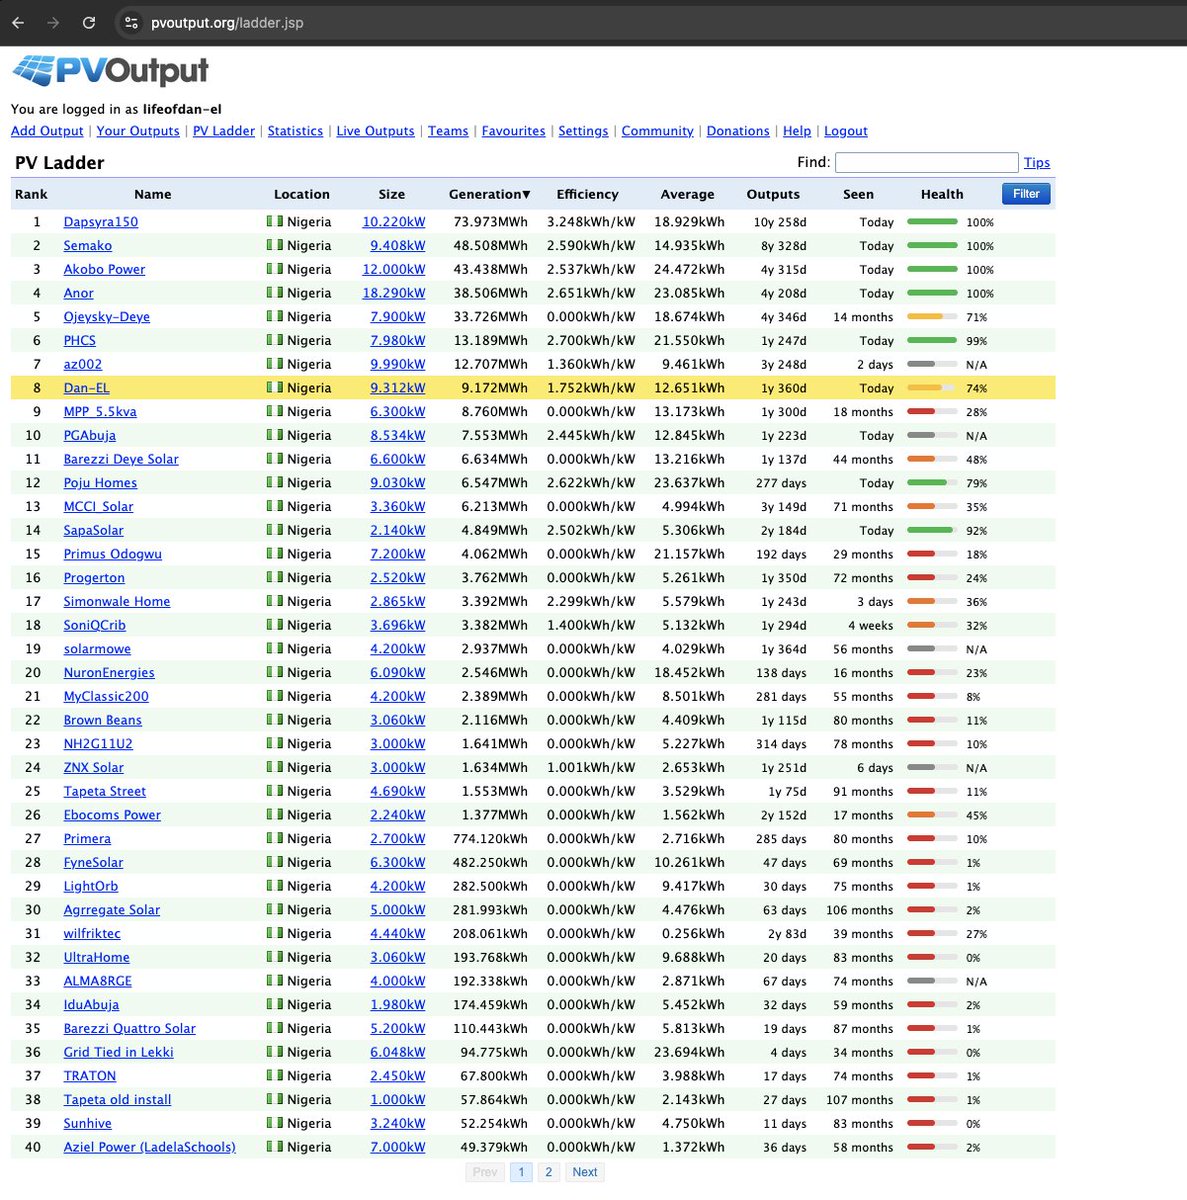Click the Size column header
The width and height of the screenshot is (1187, 1200).
[x=392, y=194]
